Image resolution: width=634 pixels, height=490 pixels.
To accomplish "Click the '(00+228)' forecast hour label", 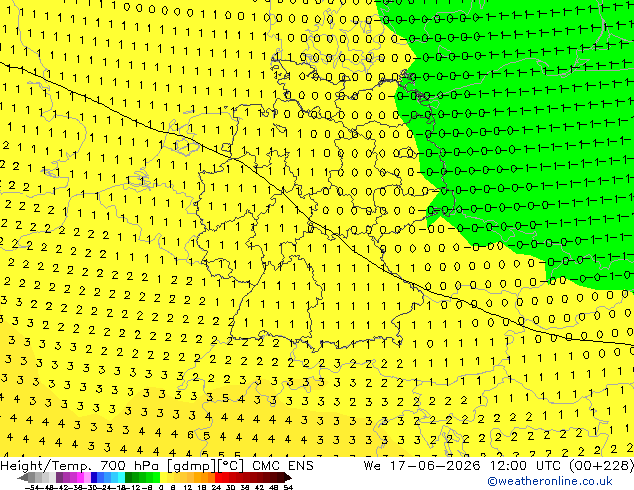I will point(601,466).
